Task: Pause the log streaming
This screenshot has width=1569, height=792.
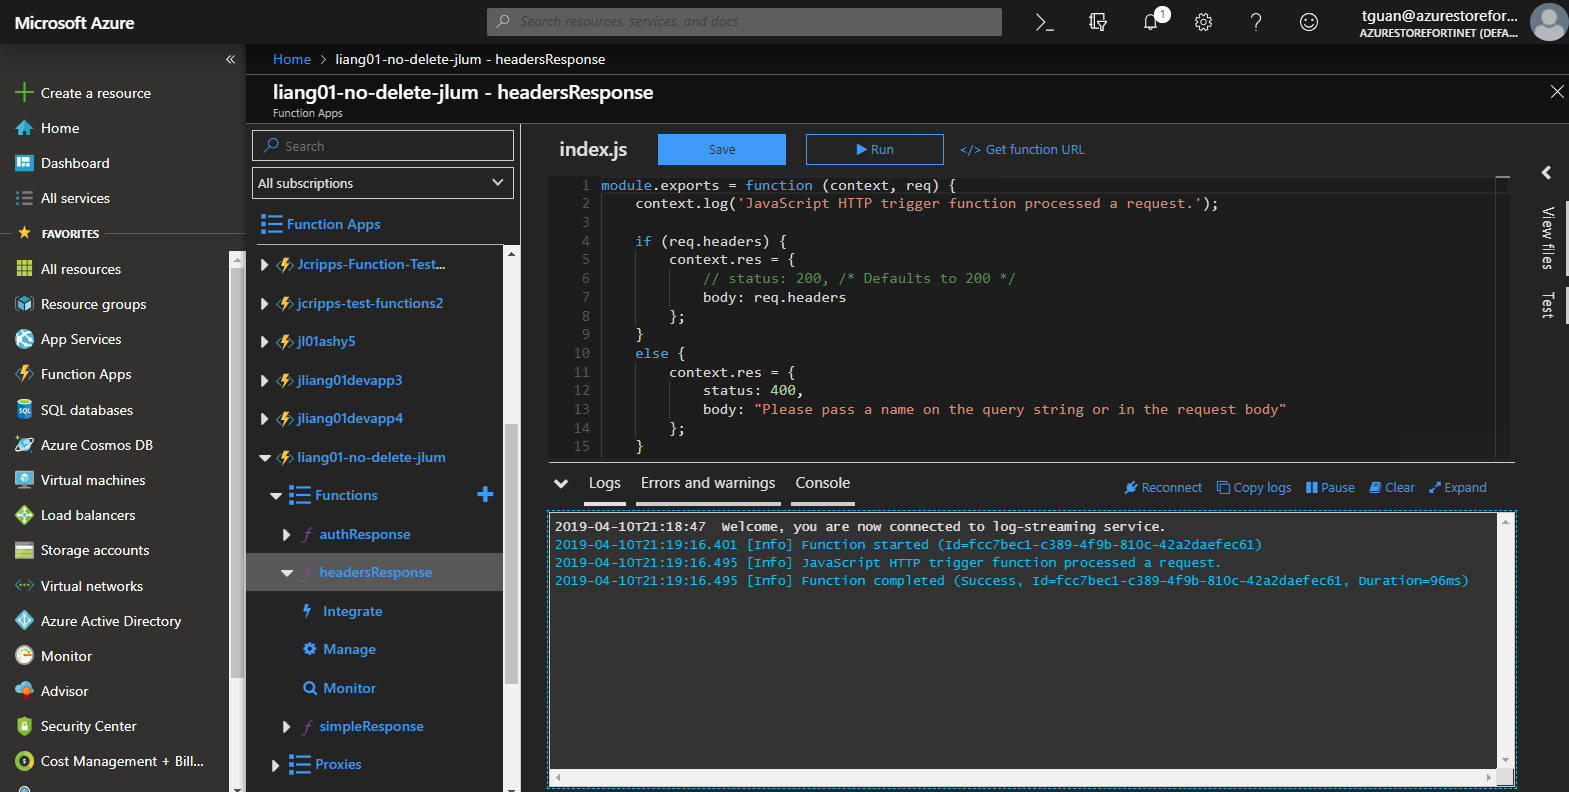Action: [x=1330, y=488]
